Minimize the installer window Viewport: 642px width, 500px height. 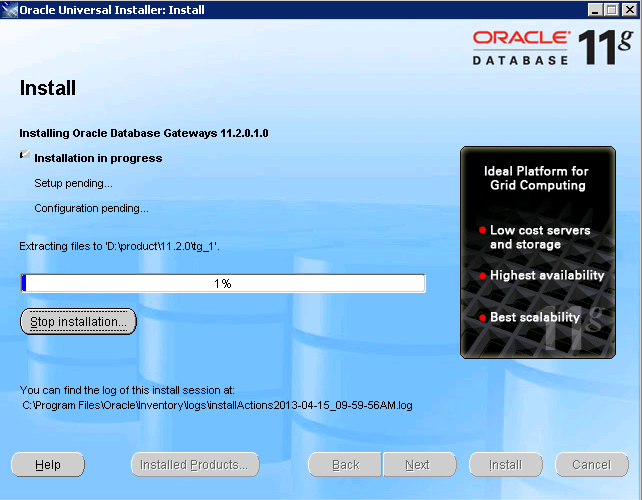coord(595,10)
